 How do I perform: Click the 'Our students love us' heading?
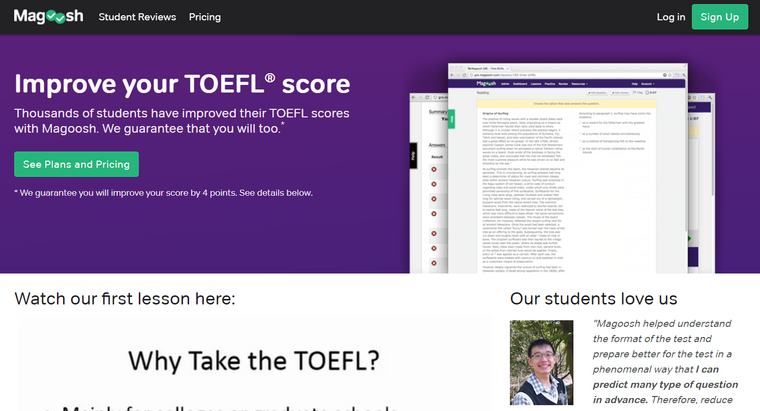(593, 298)
